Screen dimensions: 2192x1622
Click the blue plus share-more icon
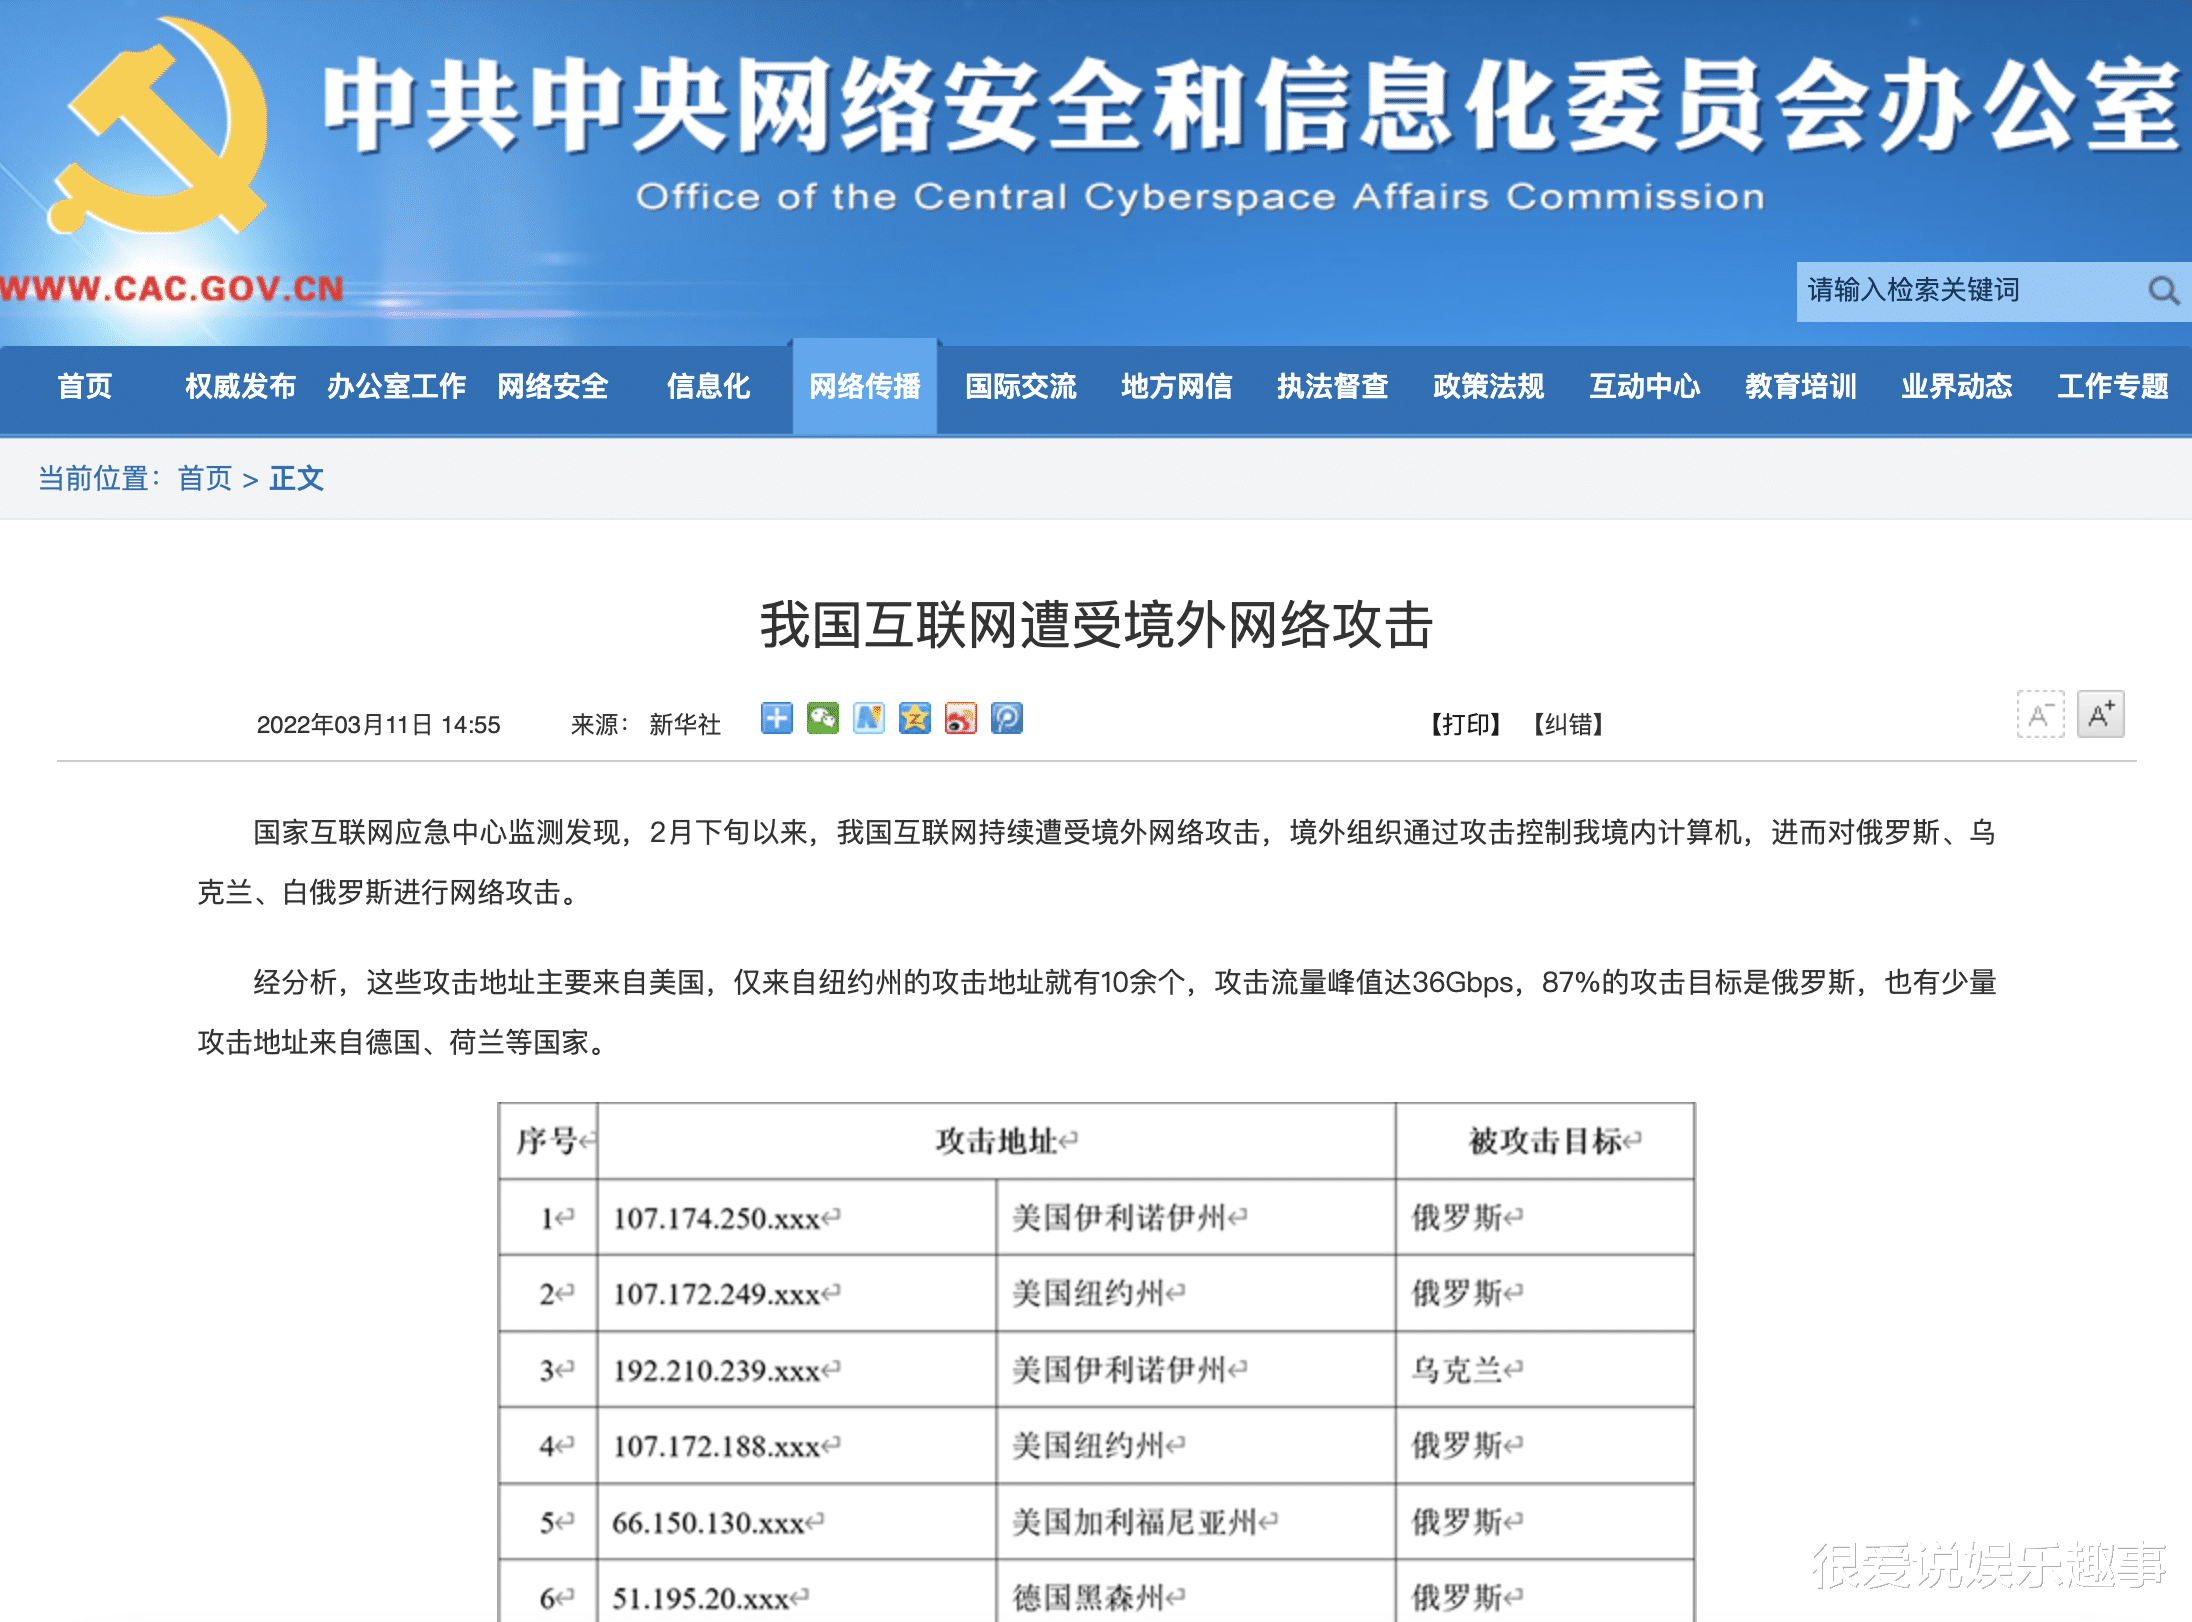(776, 718)
